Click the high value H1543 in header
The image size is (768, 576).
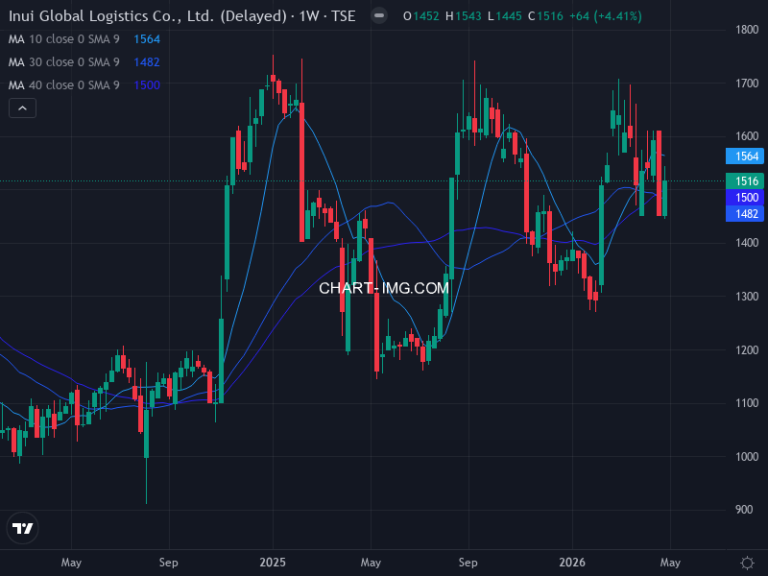pyautogui.click(x=463, y=16)
